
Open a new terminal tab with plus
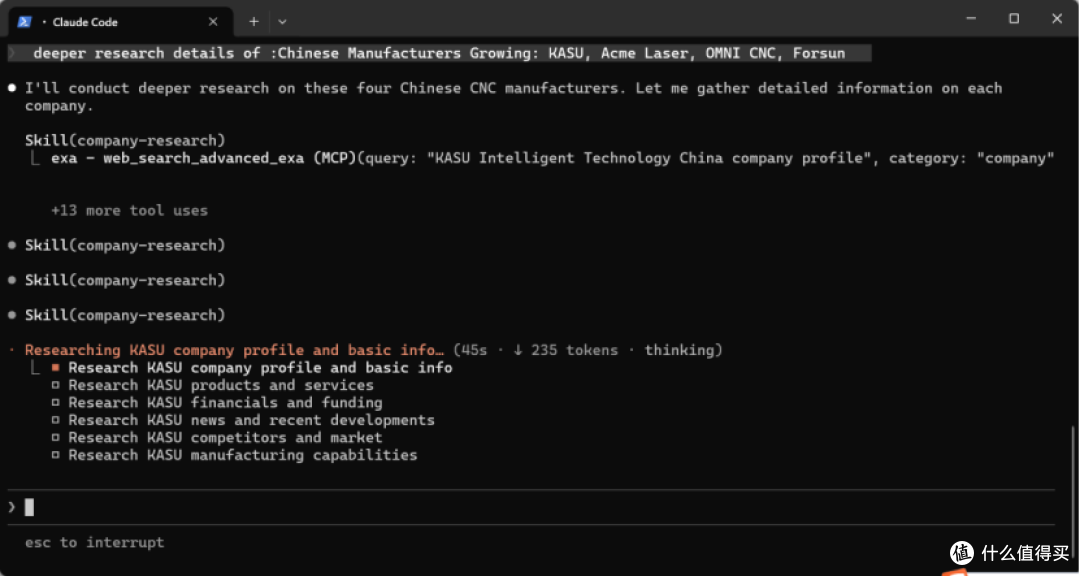[x=253, y=22]
